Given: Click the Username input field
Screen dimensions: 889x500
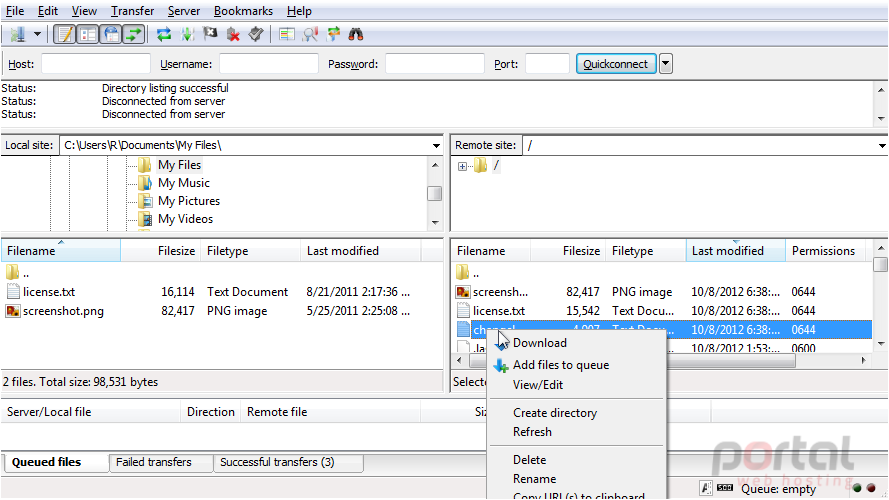Looking at the screenshot, I should 269,64.
